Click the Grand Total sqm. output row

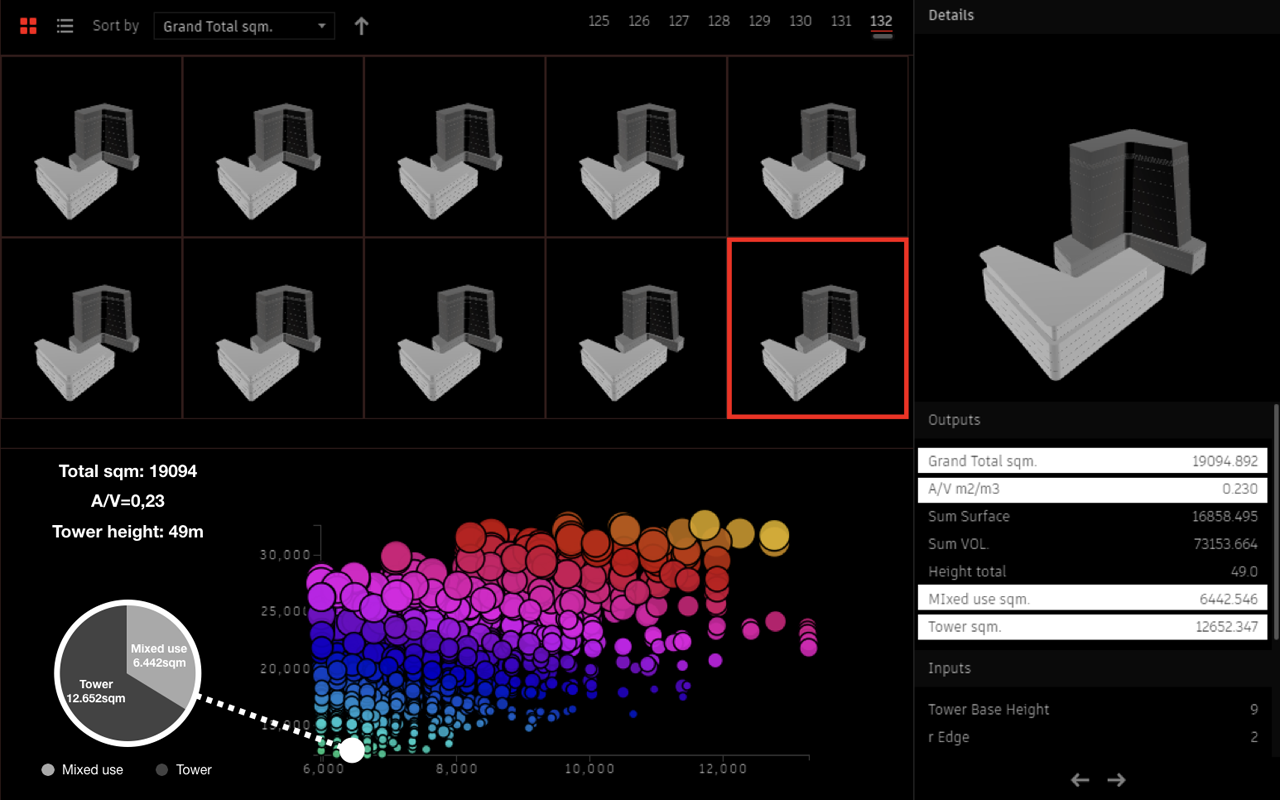(1092, 461)
